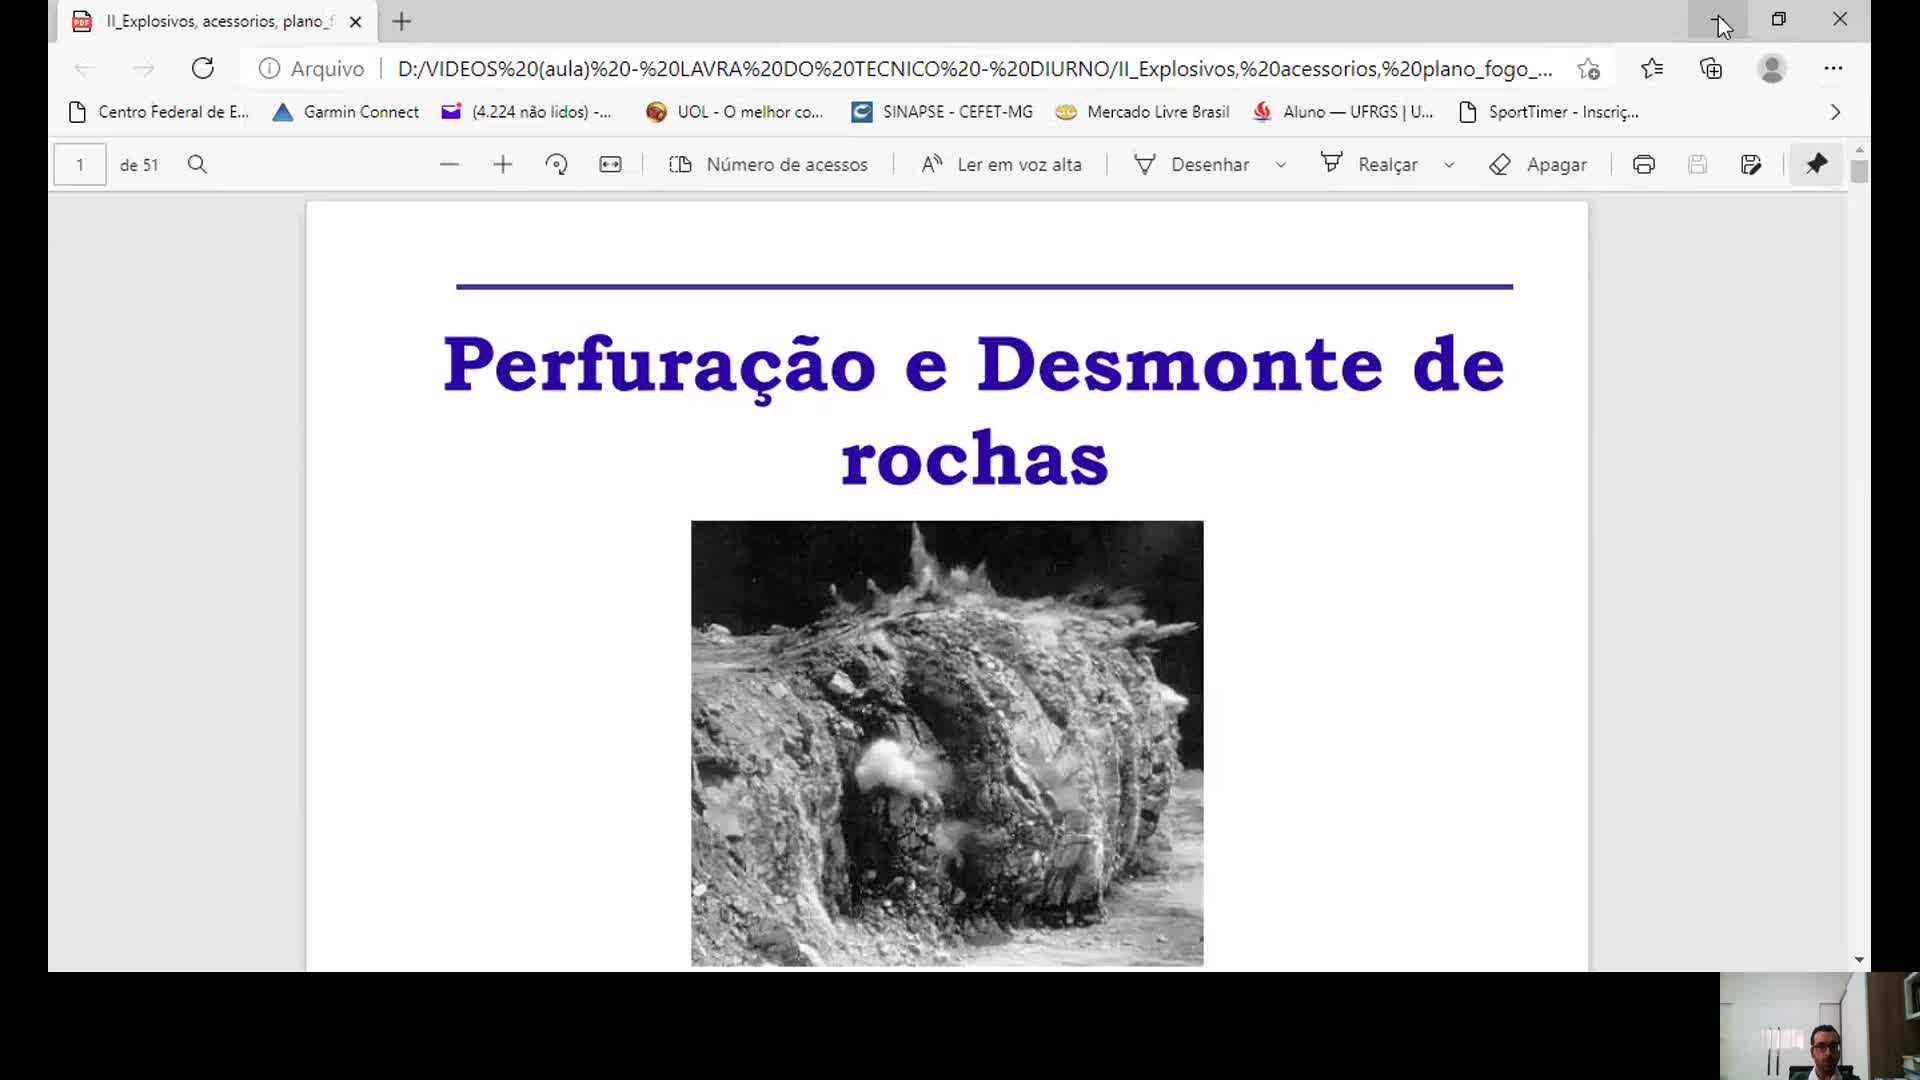Open Centro Federal de E... bookmark
This screenshot has height=1080, width=1920.
point(158,112)
